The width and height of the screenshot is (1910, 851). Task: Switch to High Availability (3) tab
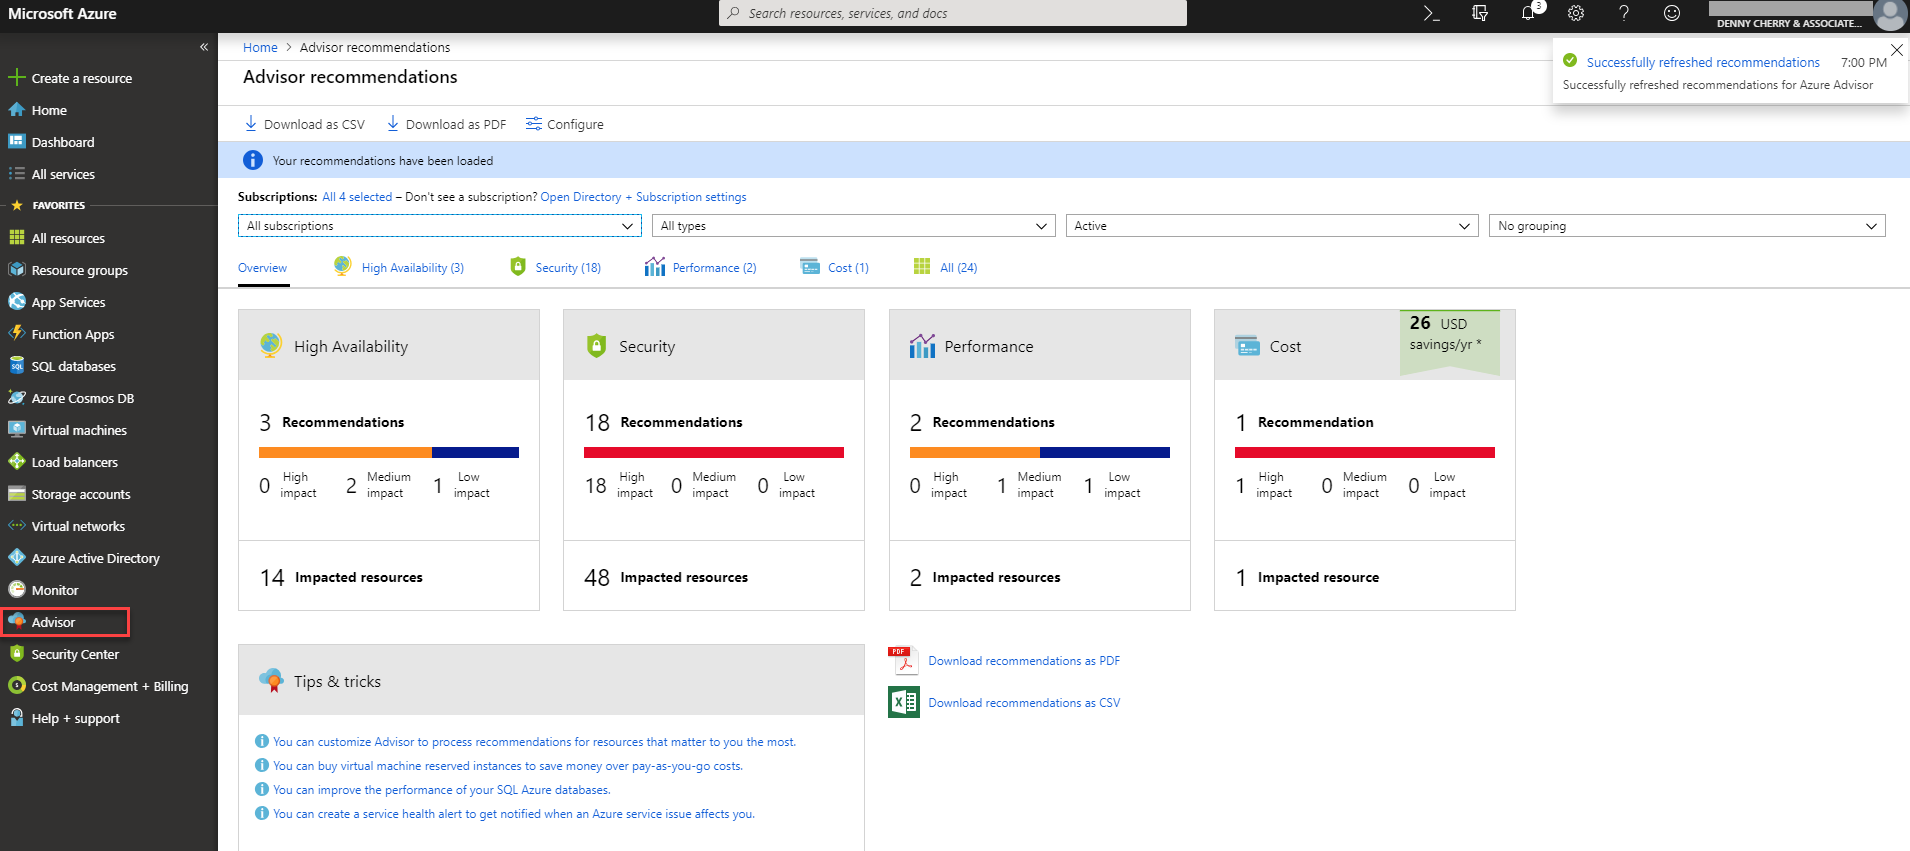coord(399,267)
